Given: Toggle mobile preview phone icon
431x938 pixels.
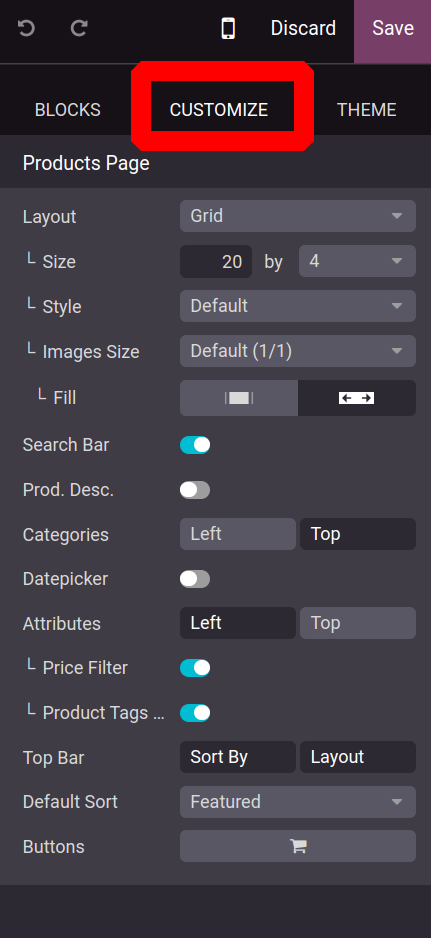Looking at the screenshot, I should click(x=228, y=28).
